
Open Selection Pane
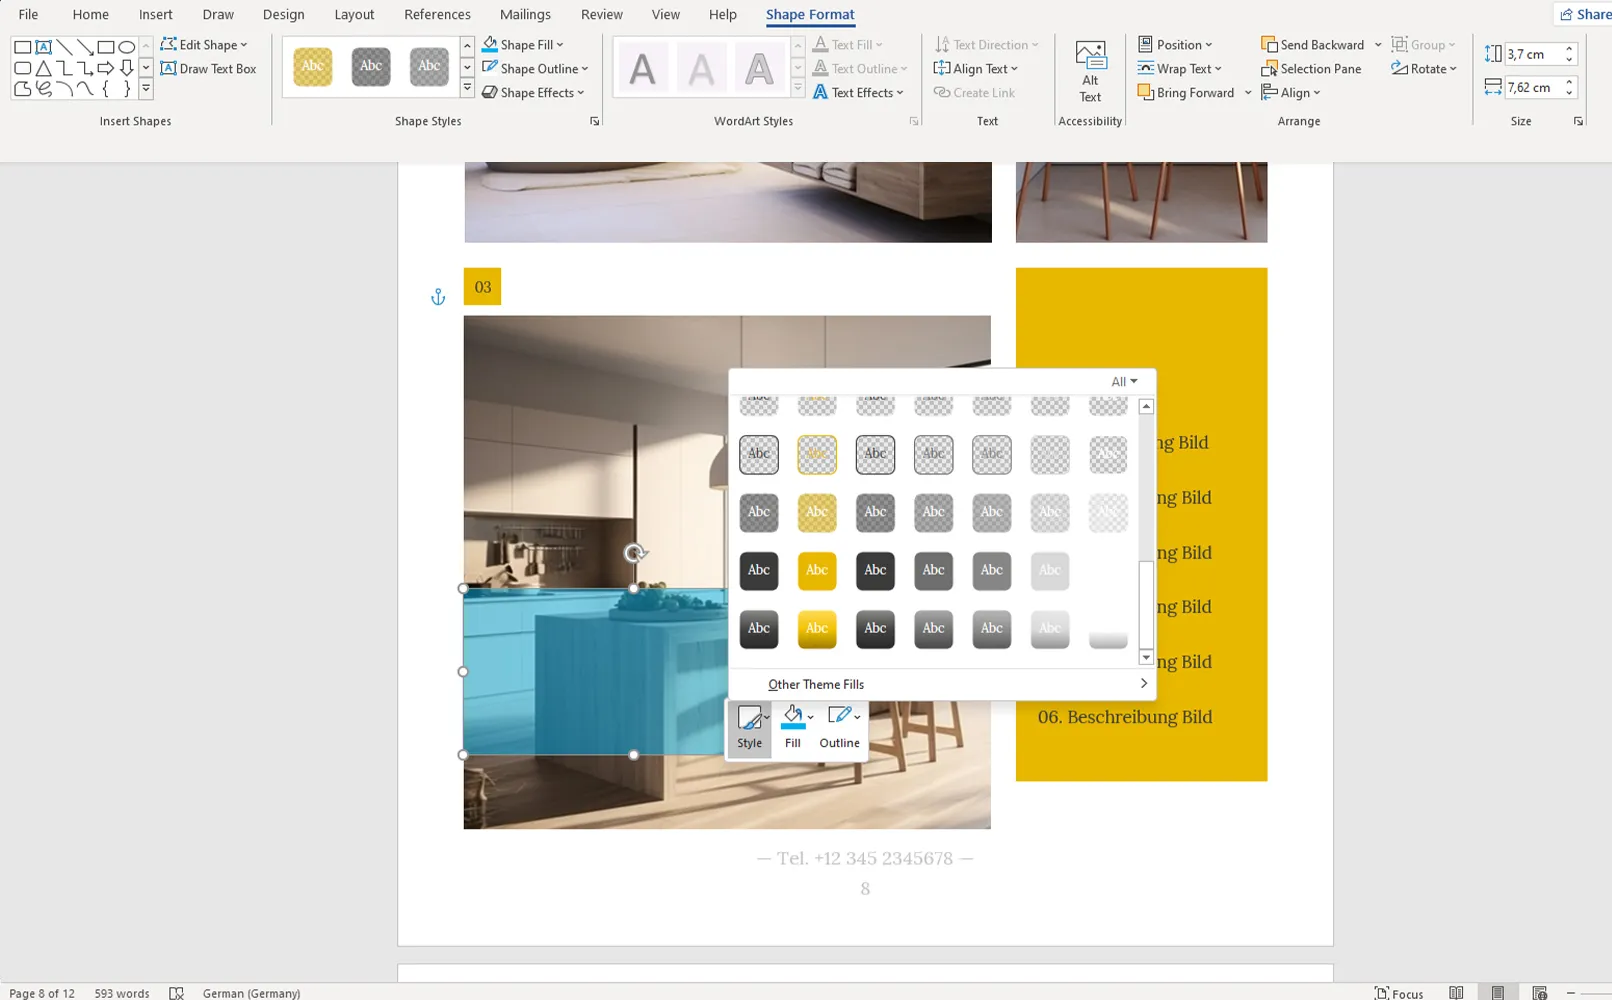pyautogui.click(x=1312, y=69)
